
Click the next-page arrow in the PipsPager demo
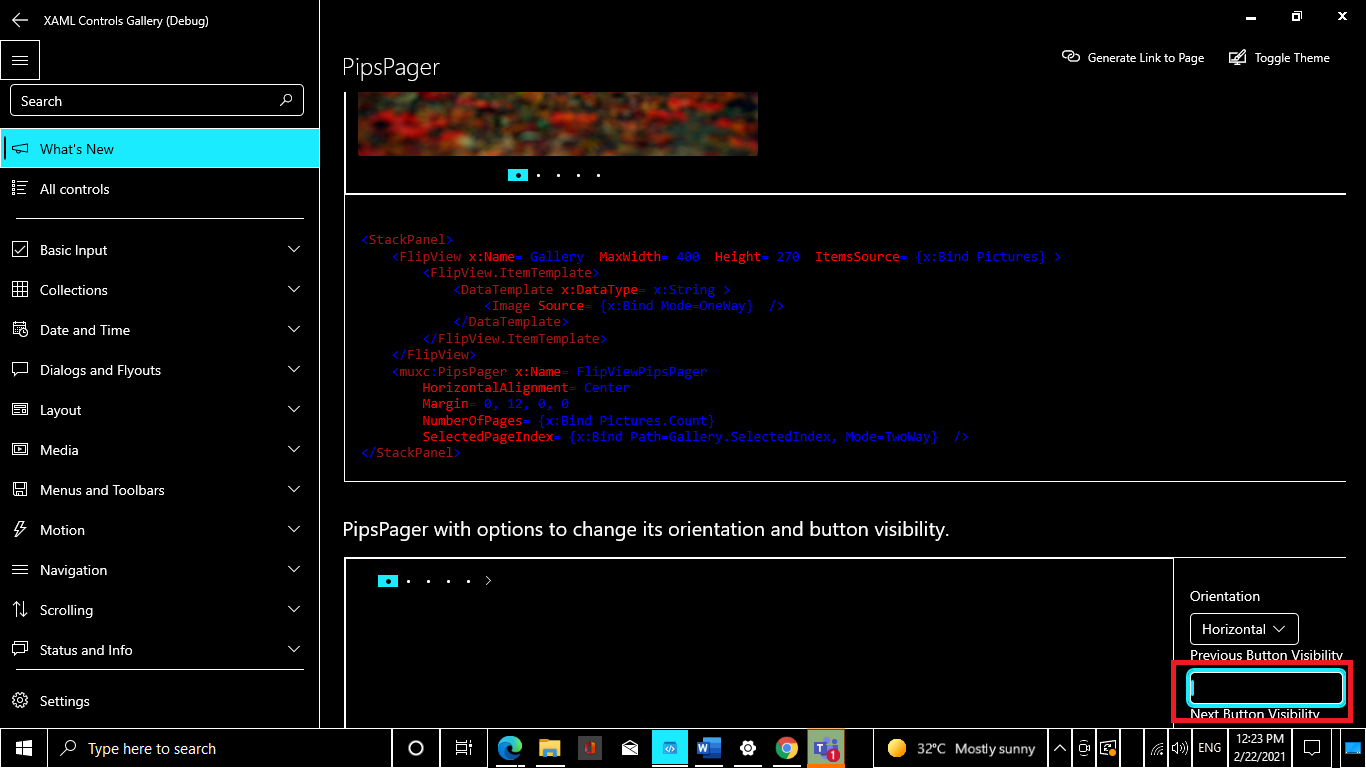488,580
